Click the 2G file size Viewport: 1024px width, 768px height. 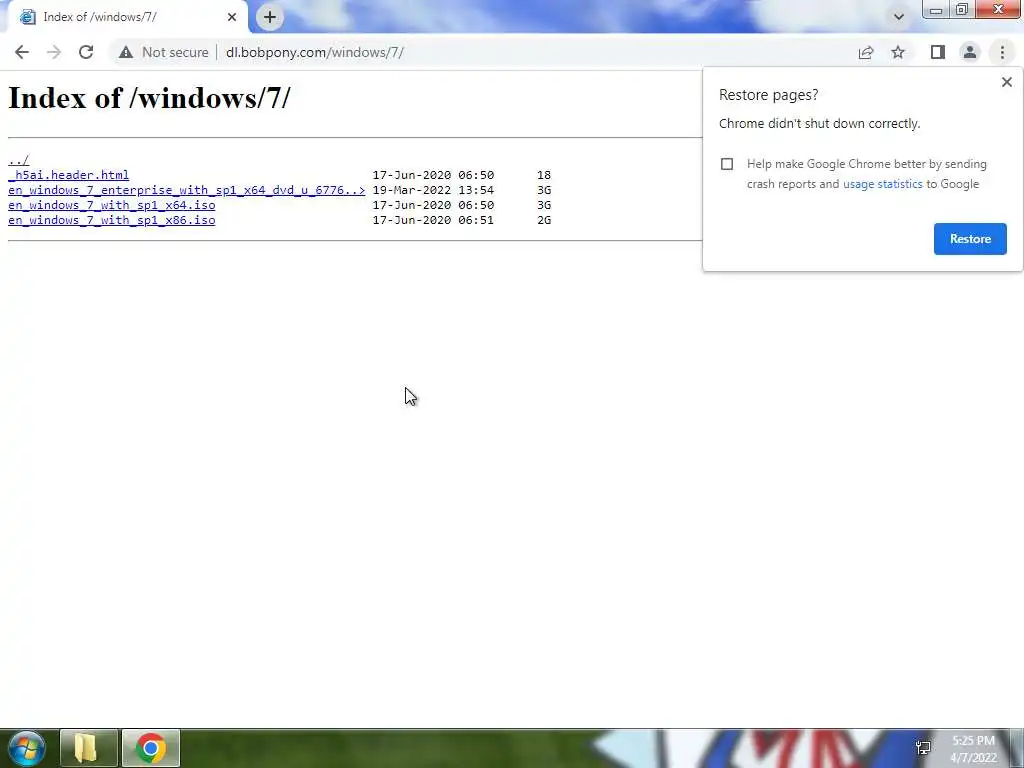[x=544, y=220]
